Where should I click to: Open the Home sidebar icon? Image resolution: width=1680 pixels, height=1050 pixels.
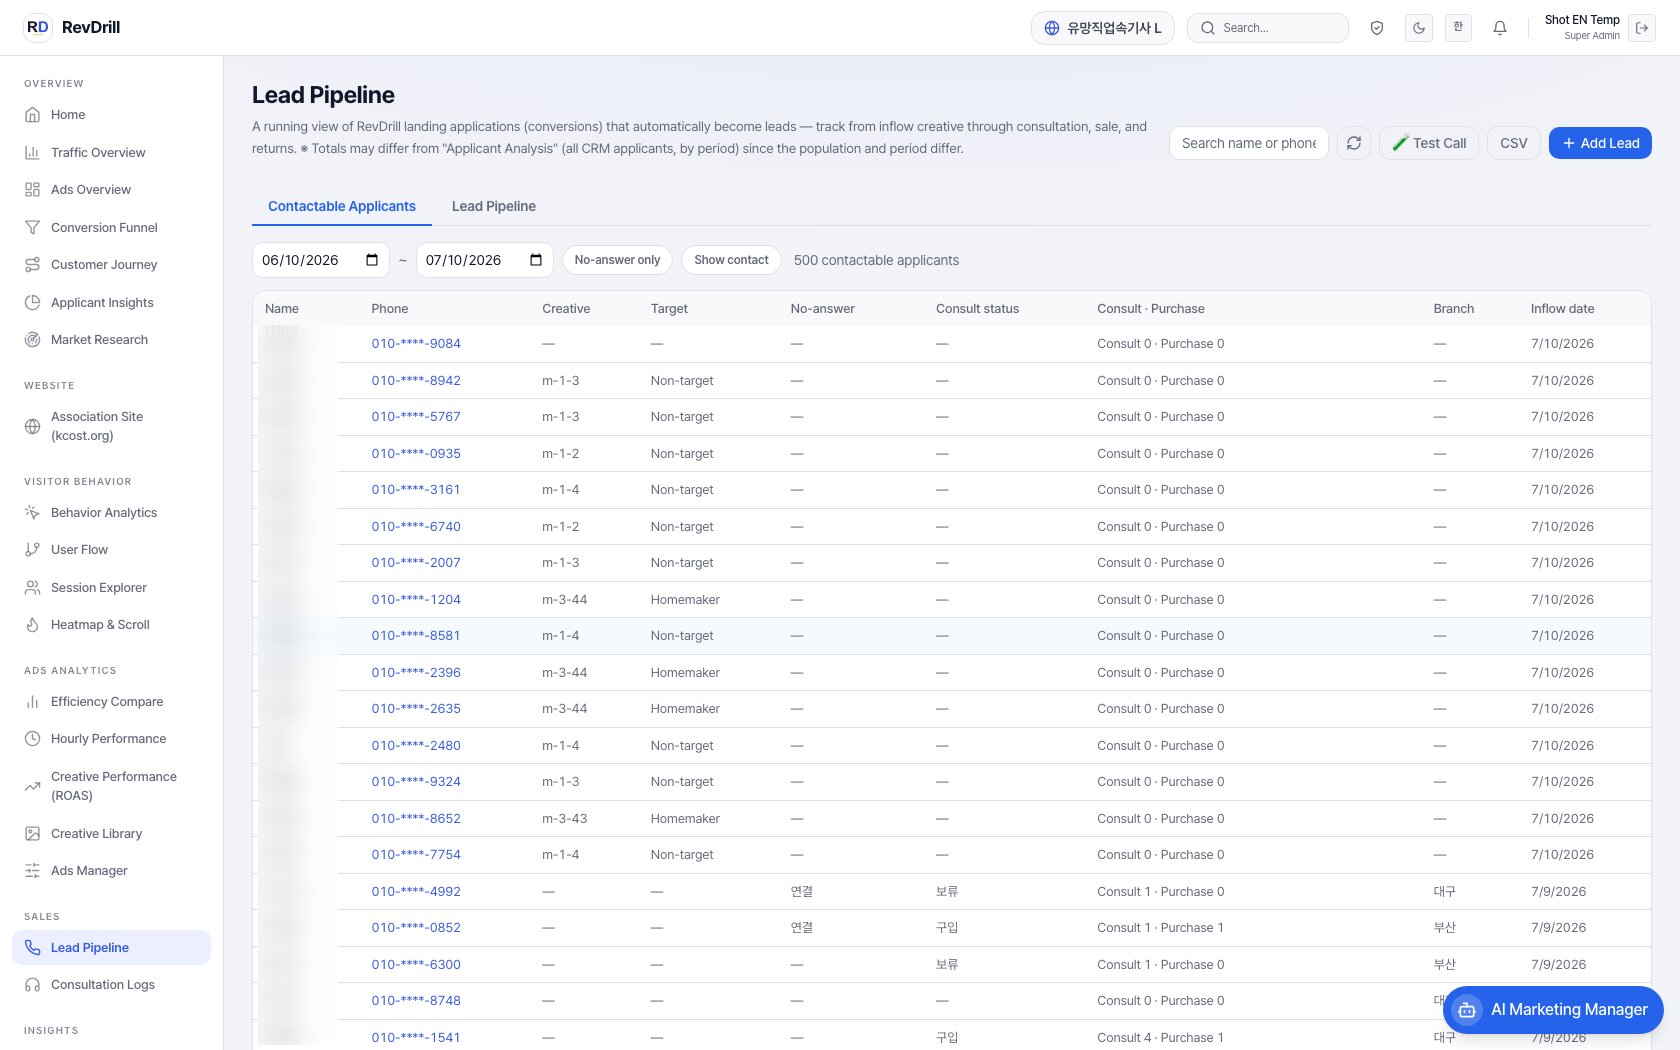click(x=32, y=115)
